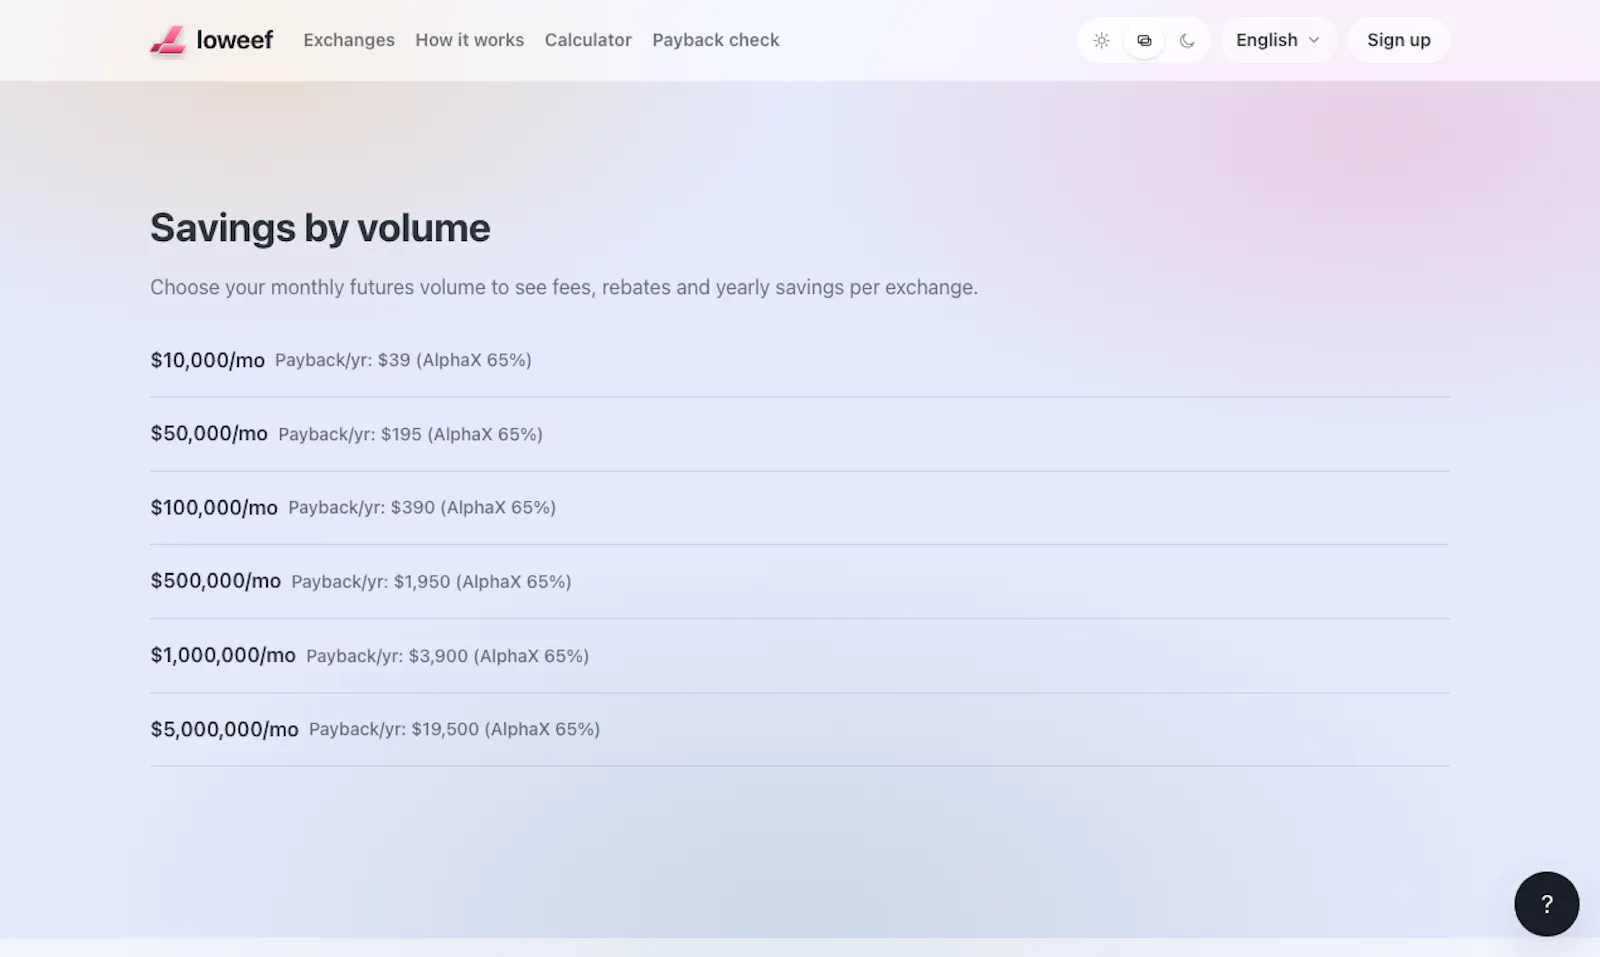Select system theme monitor icon
This screenshot has height=957, width=1600.
(x=1144, y=40)
